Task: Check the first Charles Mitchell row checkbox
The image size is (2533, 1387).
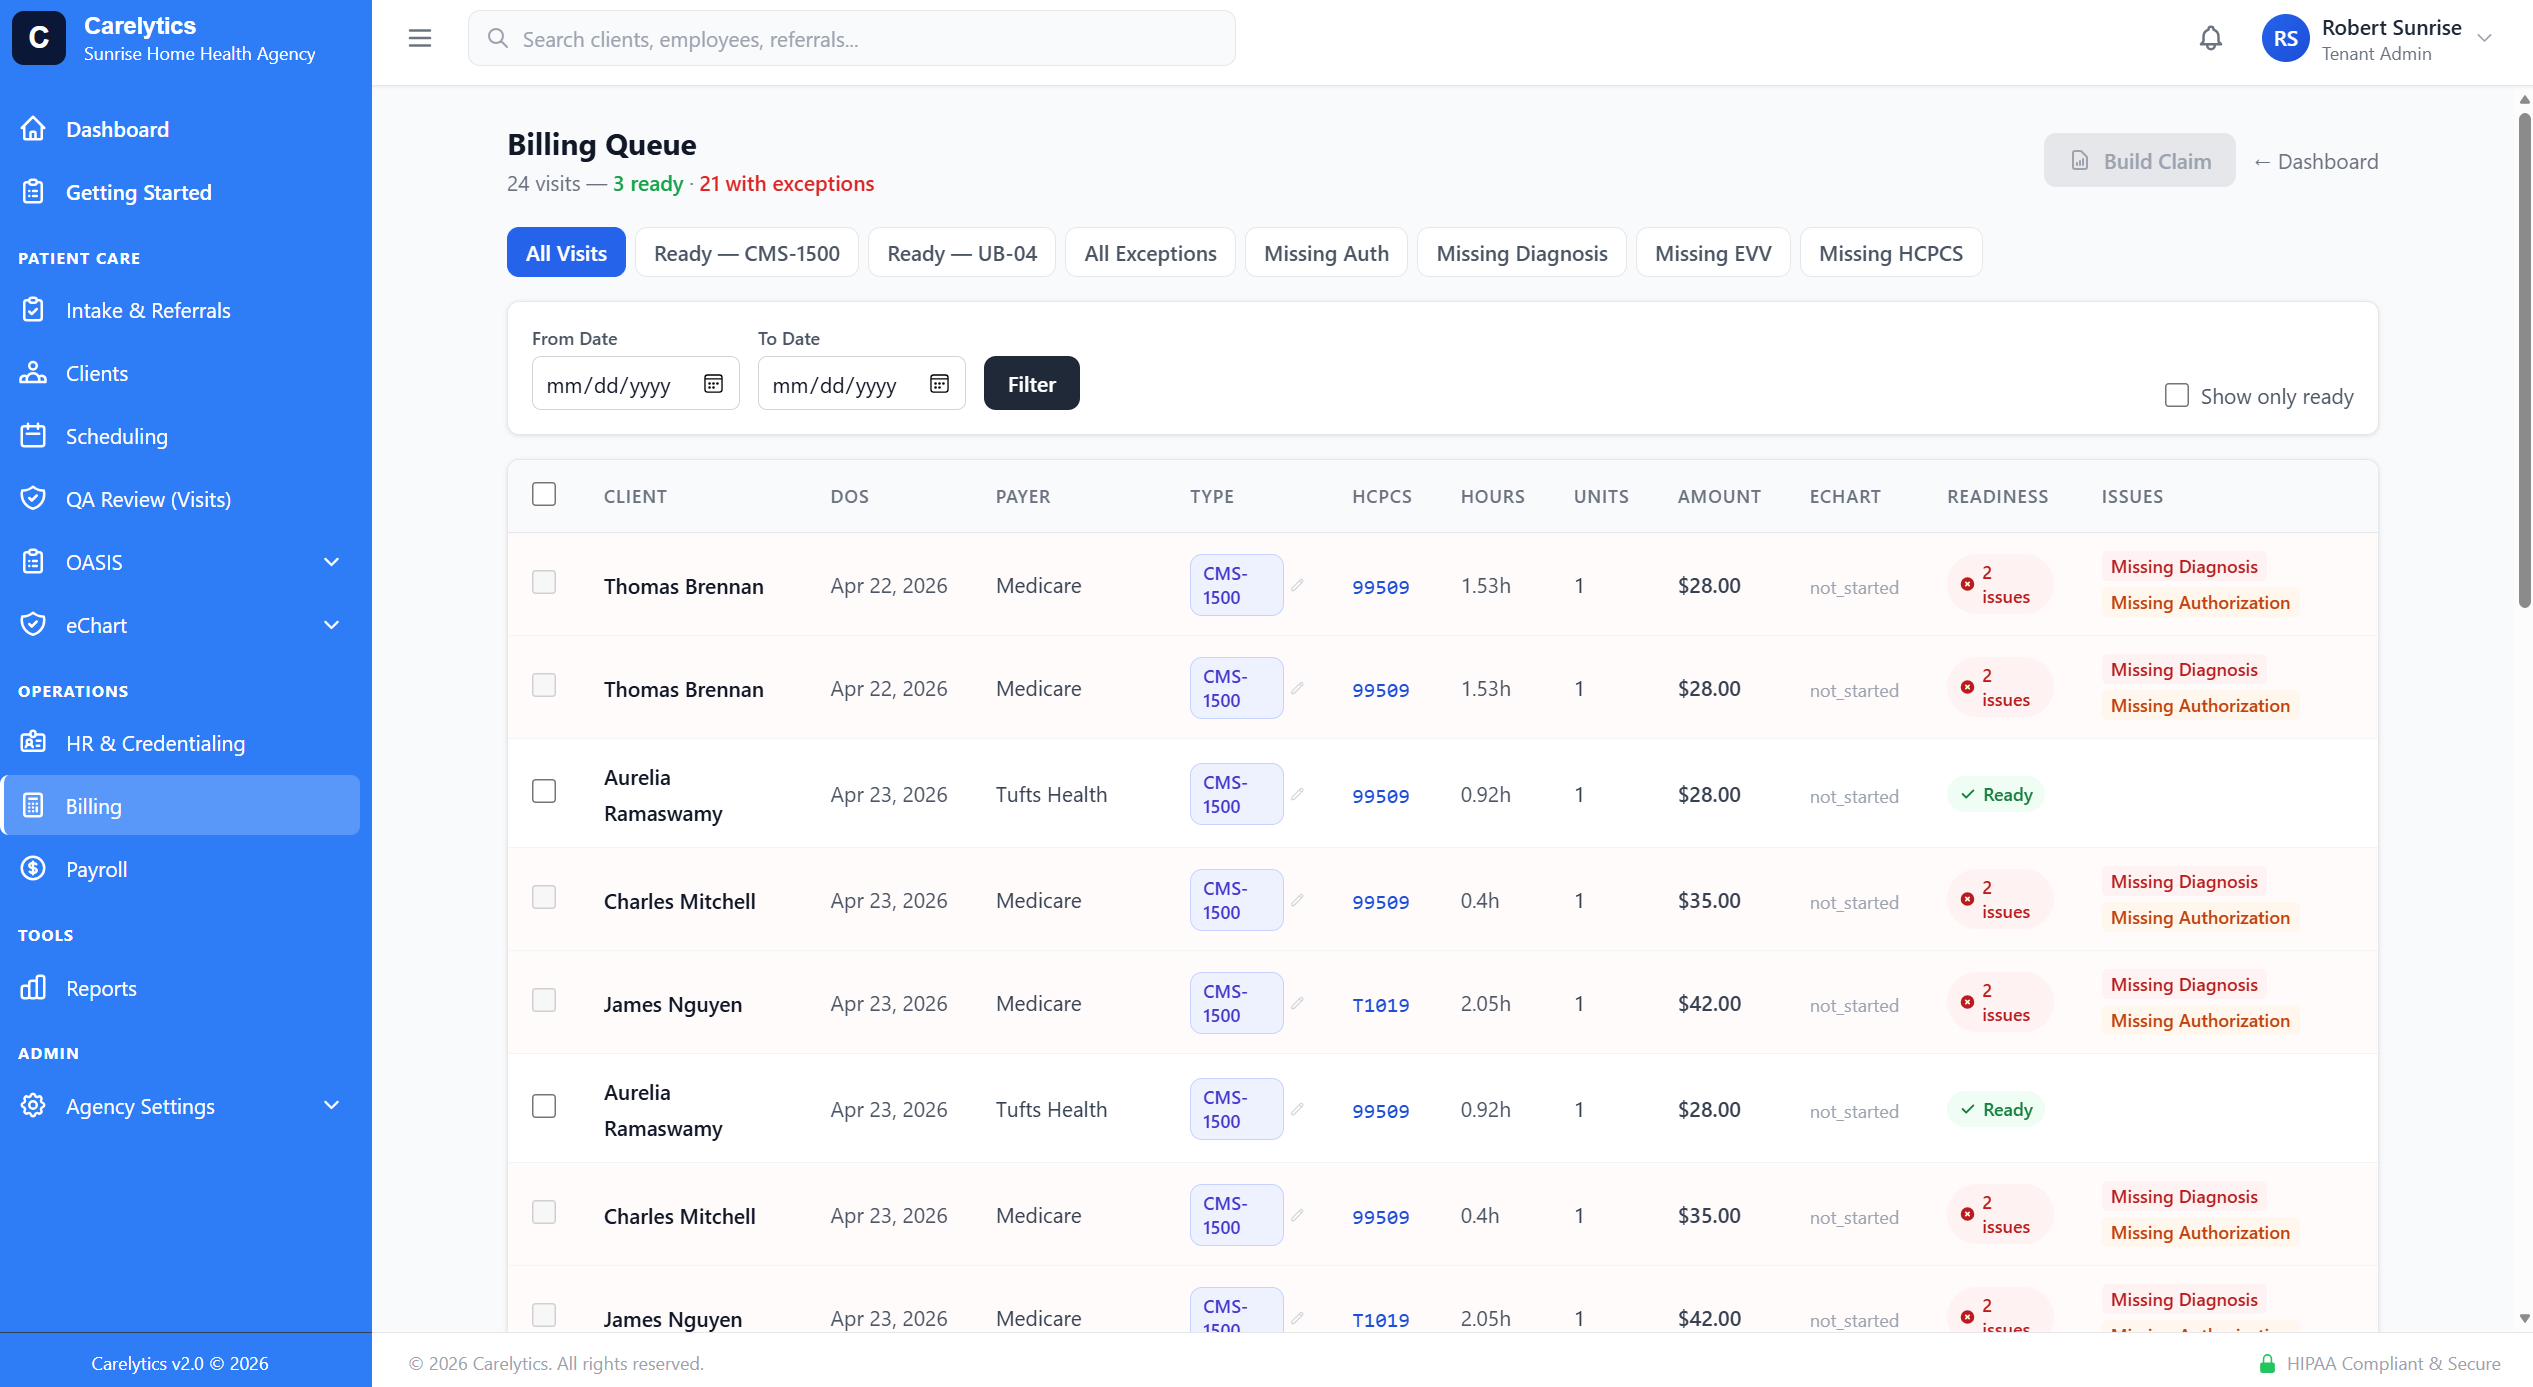Action: 544,897
